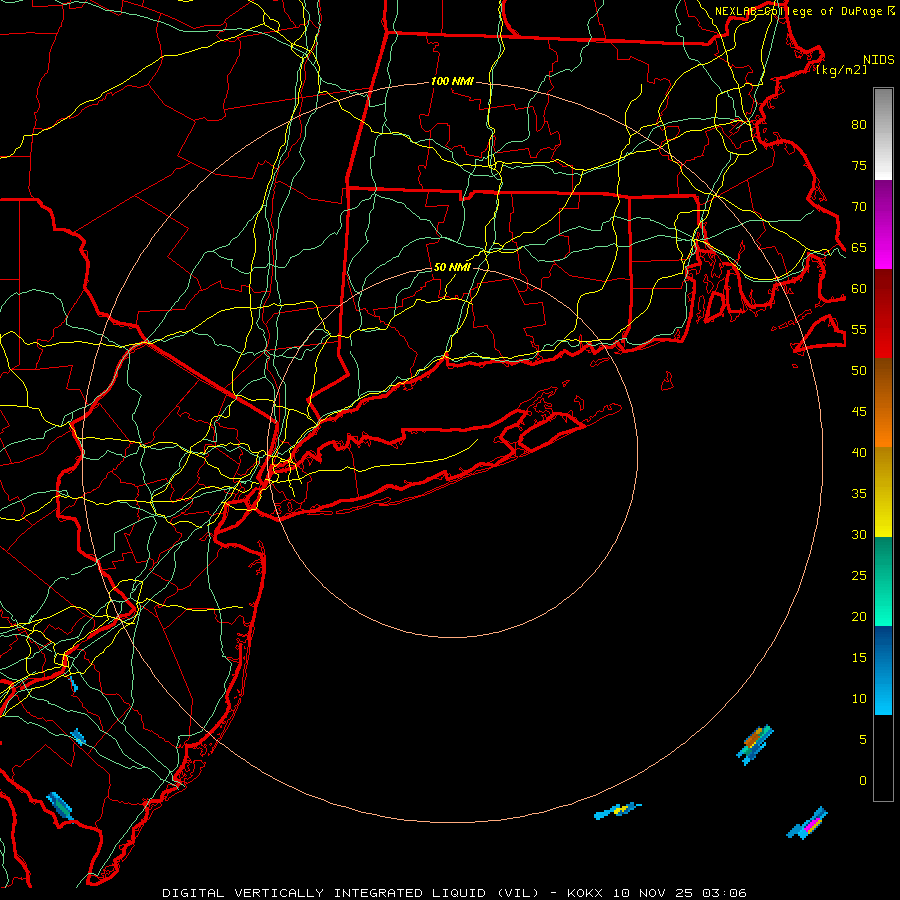Screen dimensions: 900x900
Task: Click the blue-green echo near the southwest coast
Action: click(x=60, y=806)
